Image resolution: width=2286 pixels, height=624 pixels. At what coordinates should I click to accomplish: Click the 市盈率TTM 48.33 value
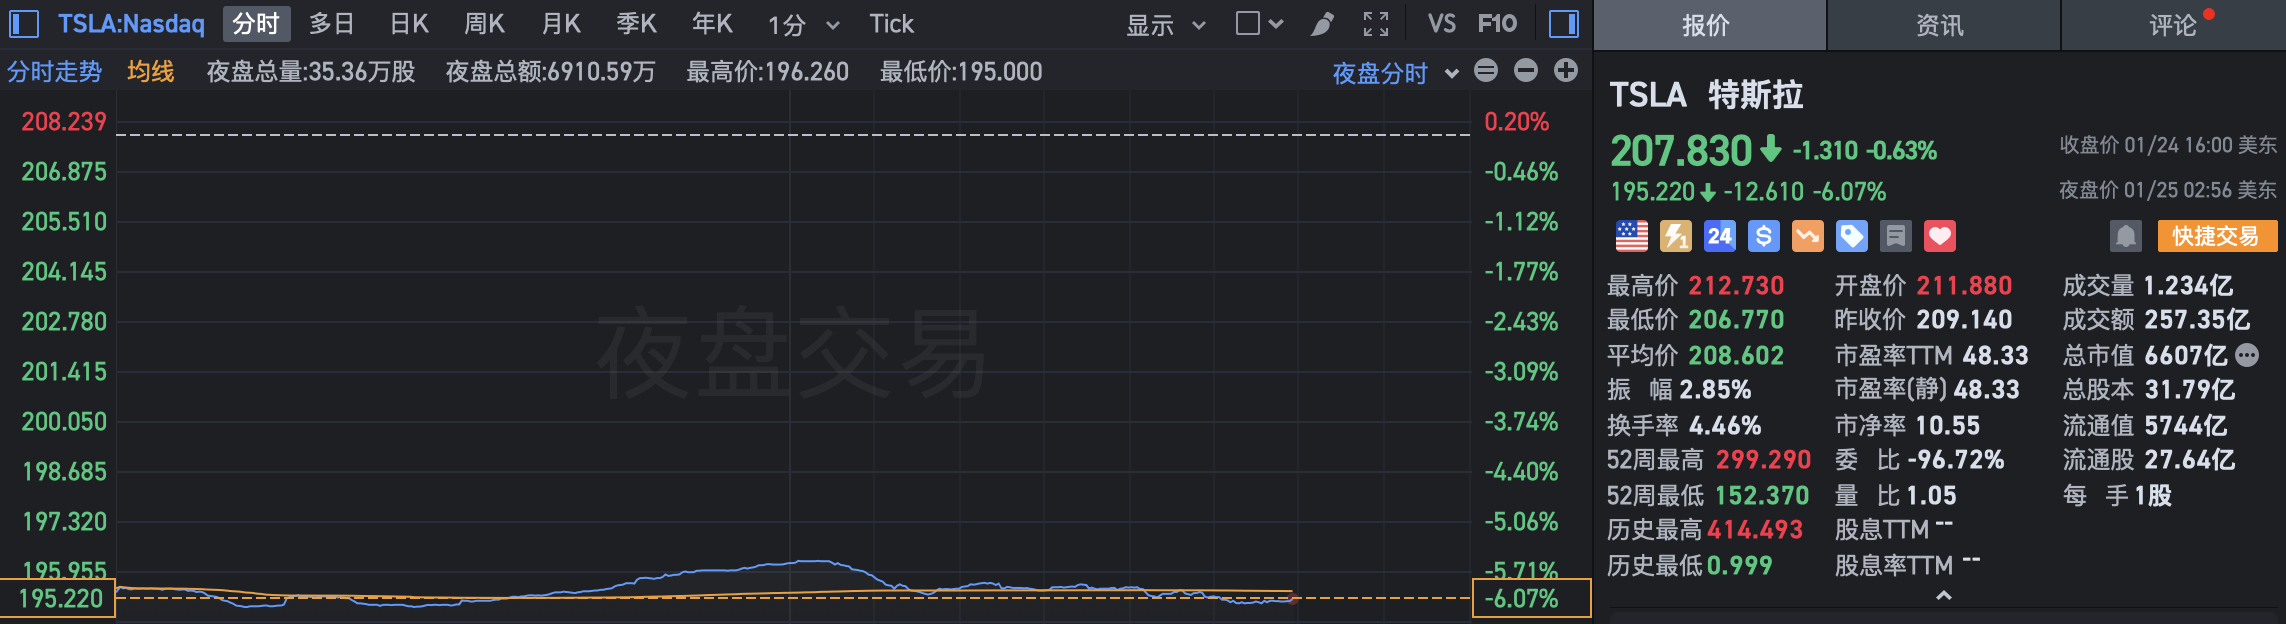click(x=1995, y=356)
